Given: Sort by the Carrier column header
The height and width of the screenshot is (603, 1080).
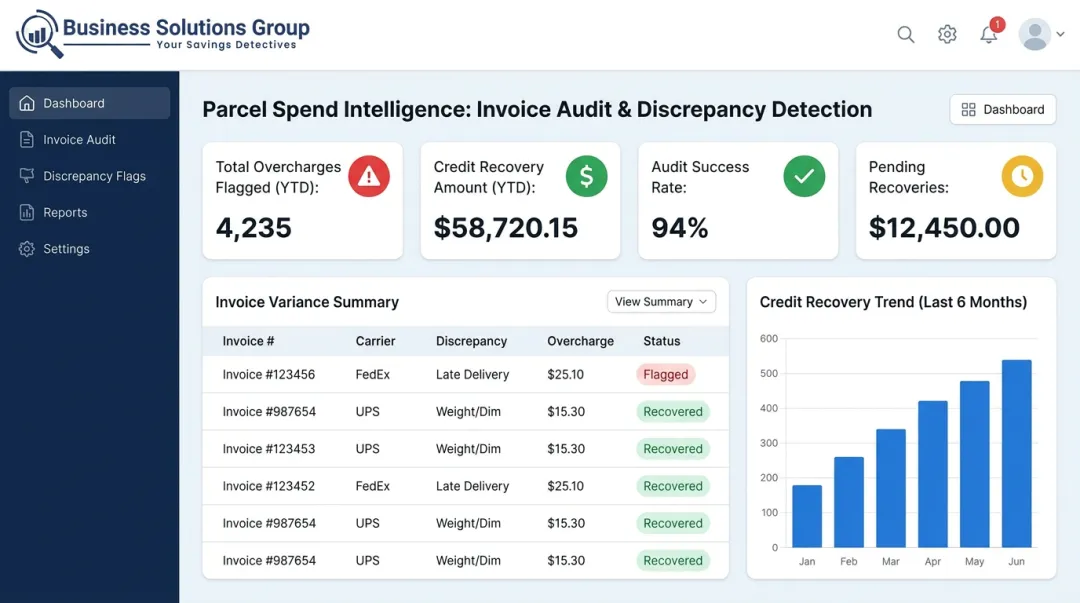Looking at the screenshot, I should tap(375, 341).
